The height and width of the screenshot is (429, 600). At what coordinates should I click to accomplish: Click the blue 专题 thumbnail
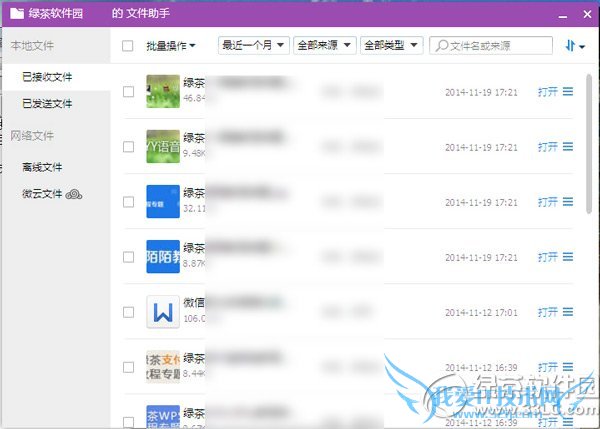[163, 201]
